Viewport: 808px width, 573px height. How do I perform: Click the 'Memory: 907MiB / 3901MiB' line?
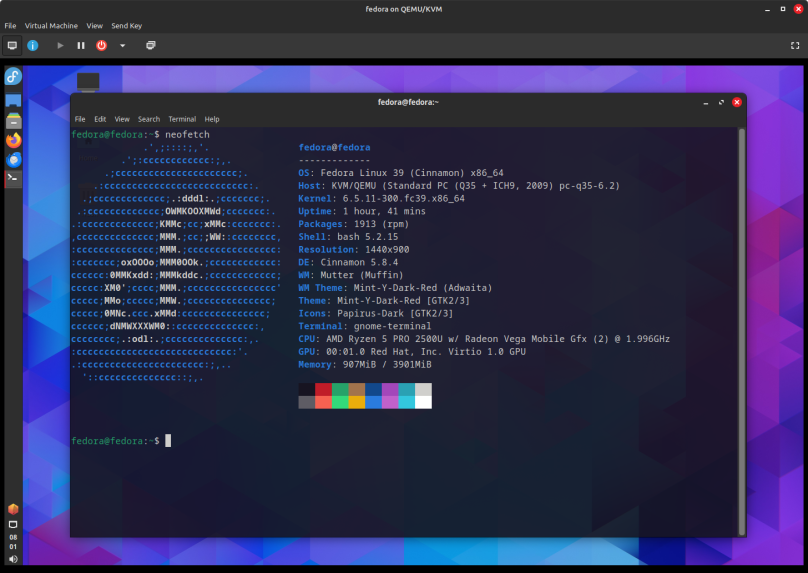click(x=365, y=364)
